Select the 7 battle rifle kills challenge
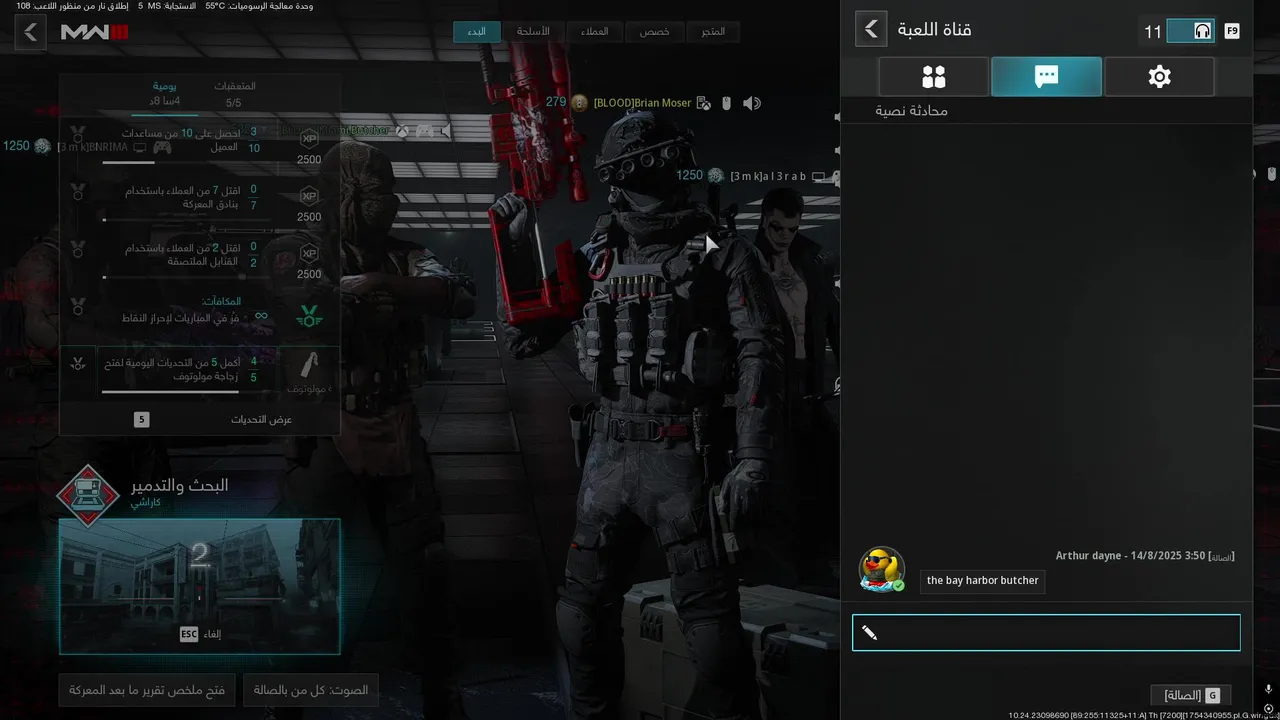1280x720 pixels. [x=200, y=203]
